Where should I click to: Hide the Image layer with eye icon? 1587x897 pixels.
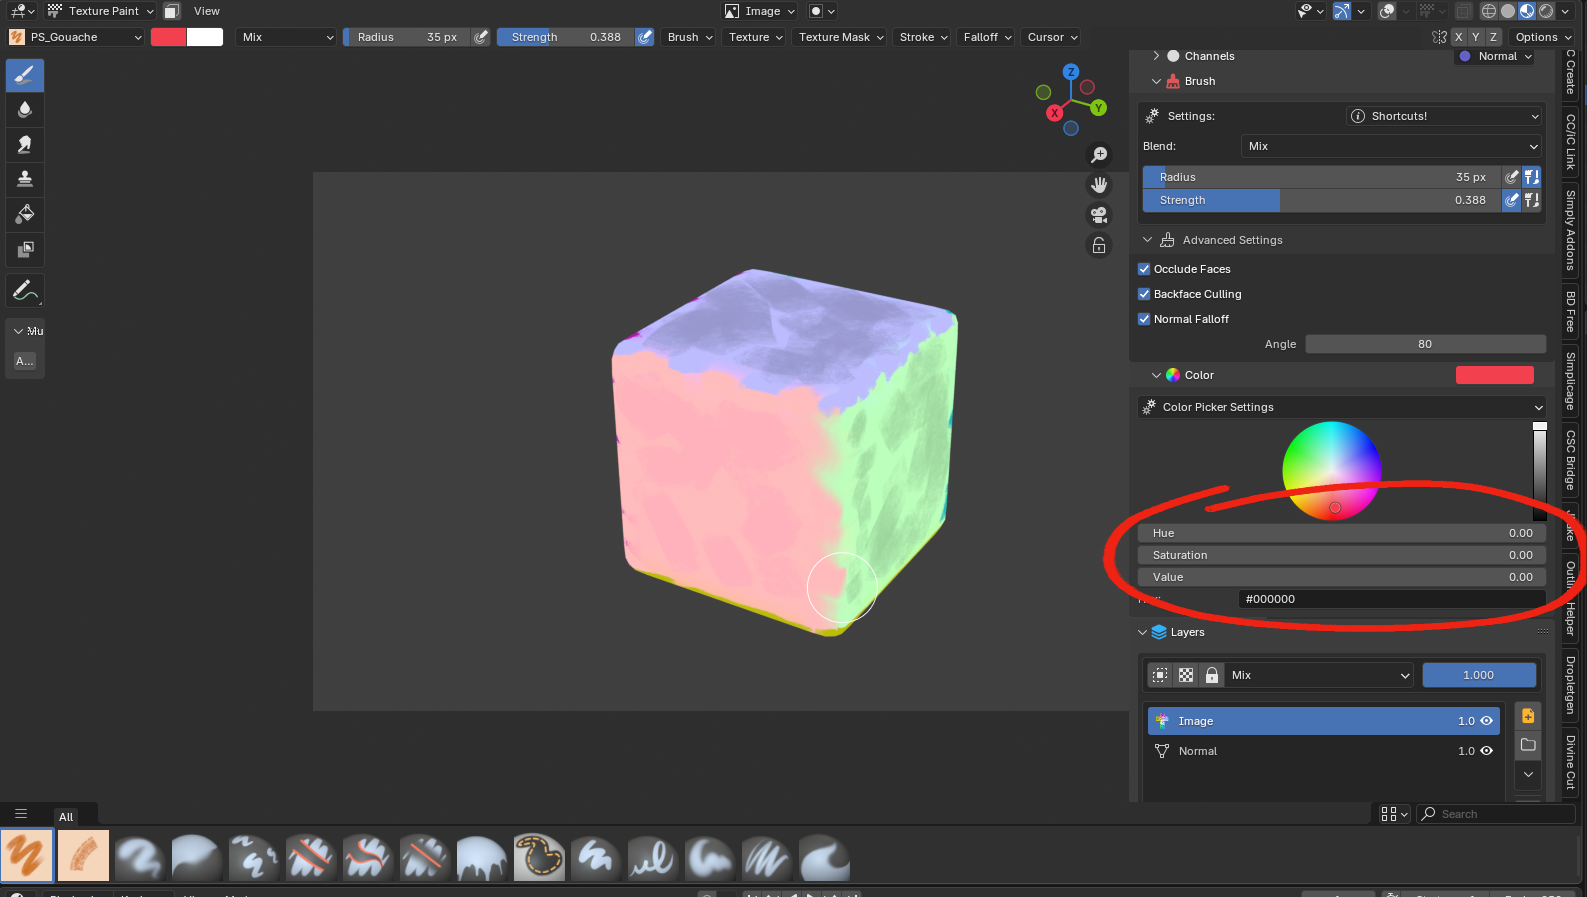tap(1487, 721)
